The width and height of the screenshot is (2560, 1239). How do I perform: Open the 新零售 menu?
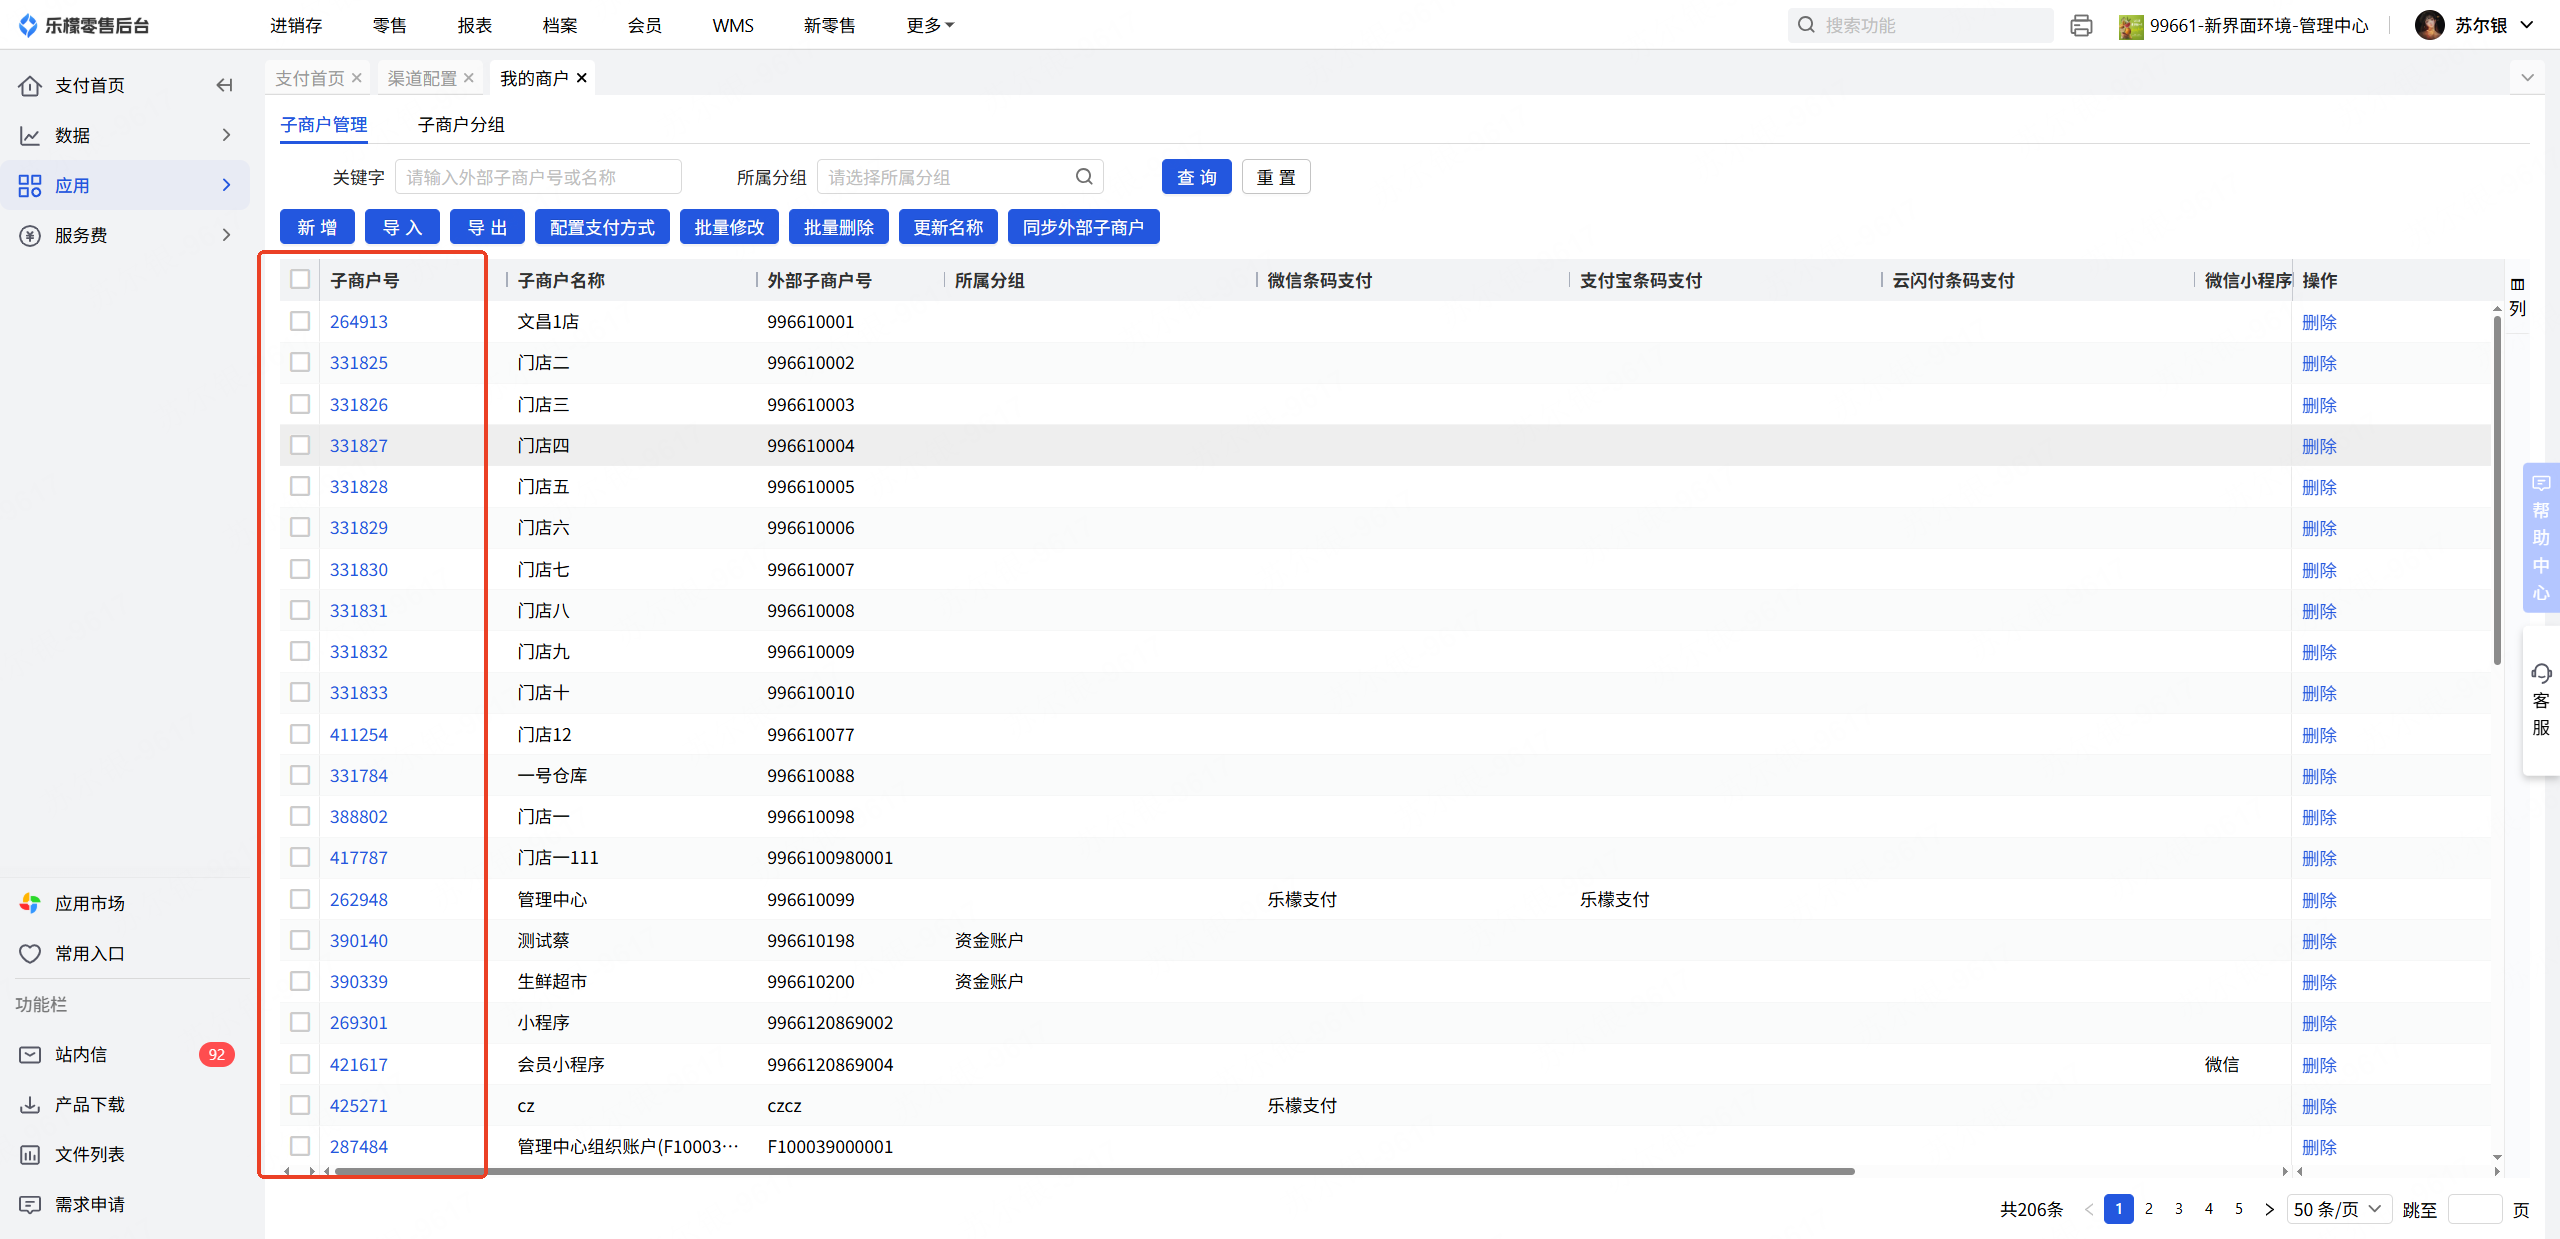click(x=829, y=25)
